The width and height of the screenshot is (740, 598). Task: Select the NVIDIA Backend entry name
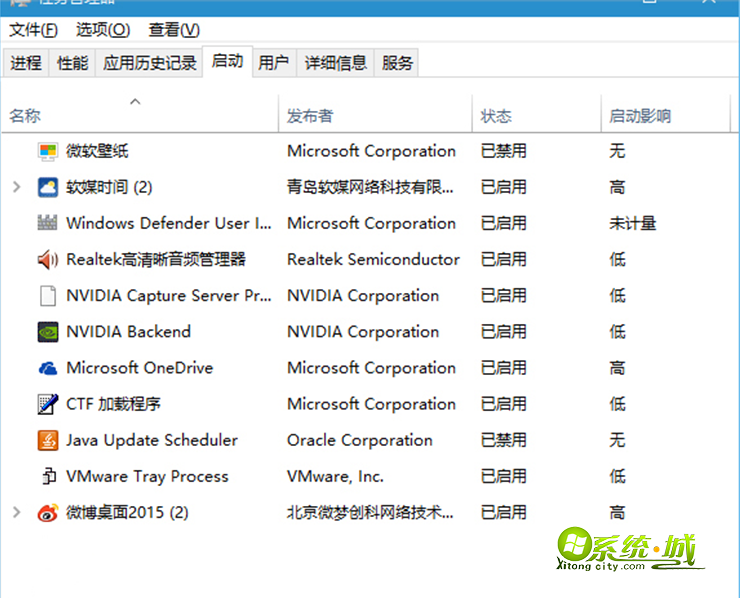pyautogui.click(x=128, y=332)
